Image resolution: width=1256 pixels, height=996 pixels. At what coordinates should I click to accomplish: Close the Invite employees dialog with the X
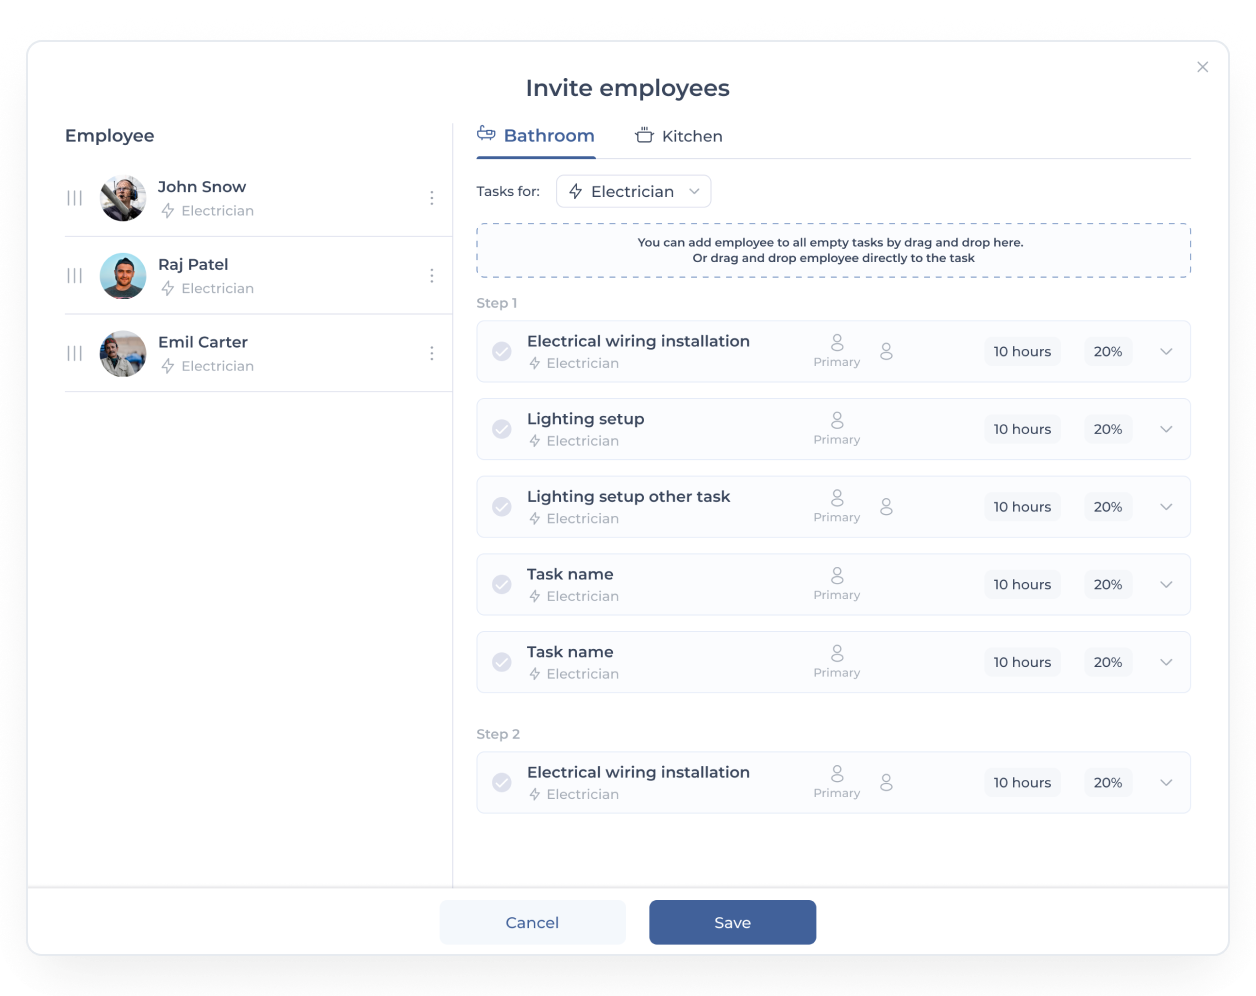coord(1203,67)
